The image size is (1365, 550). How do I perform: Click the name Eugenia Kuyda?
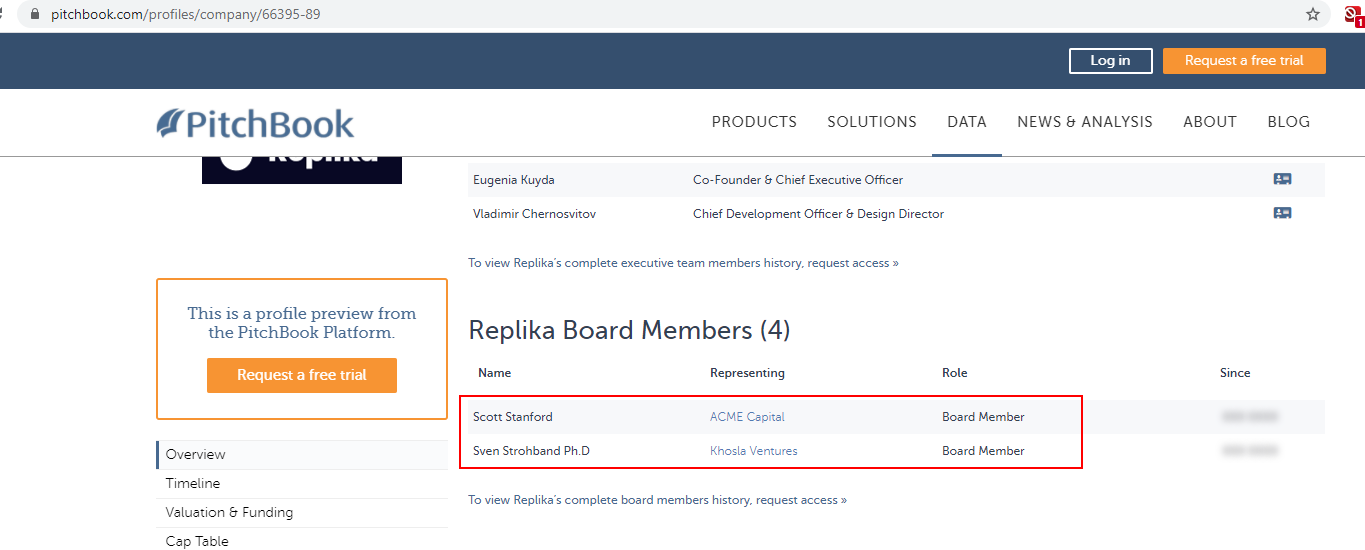pos(514,180)
